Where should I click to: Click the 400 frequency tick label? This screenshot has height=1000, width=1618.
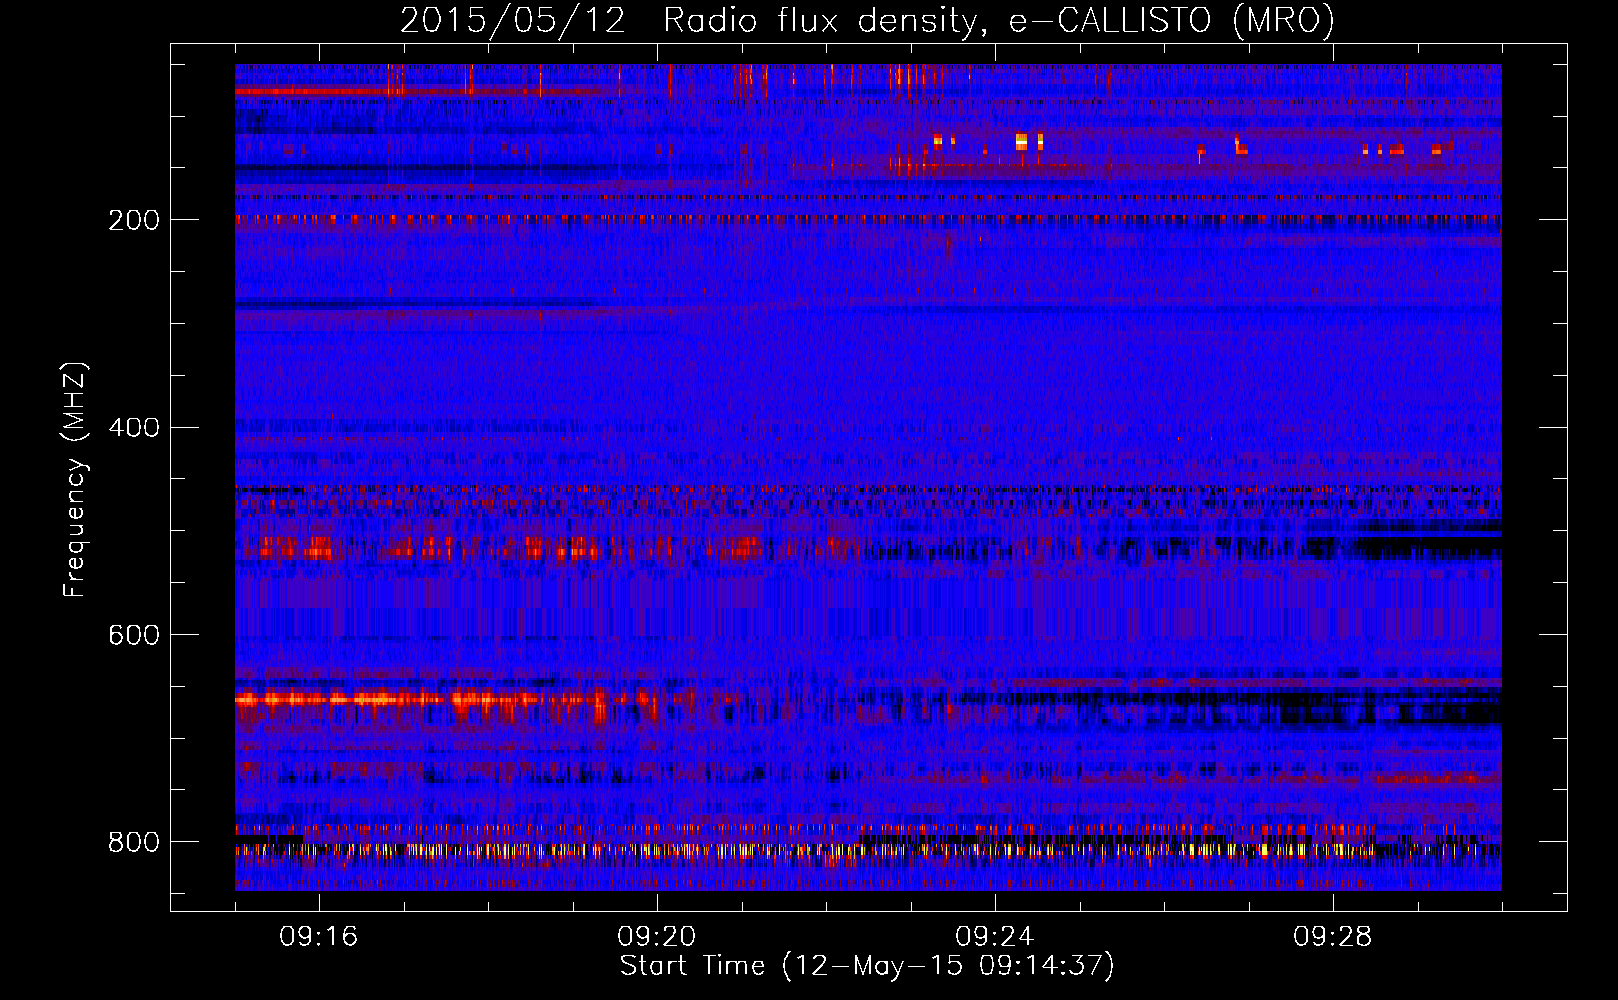tap(134, 428)
